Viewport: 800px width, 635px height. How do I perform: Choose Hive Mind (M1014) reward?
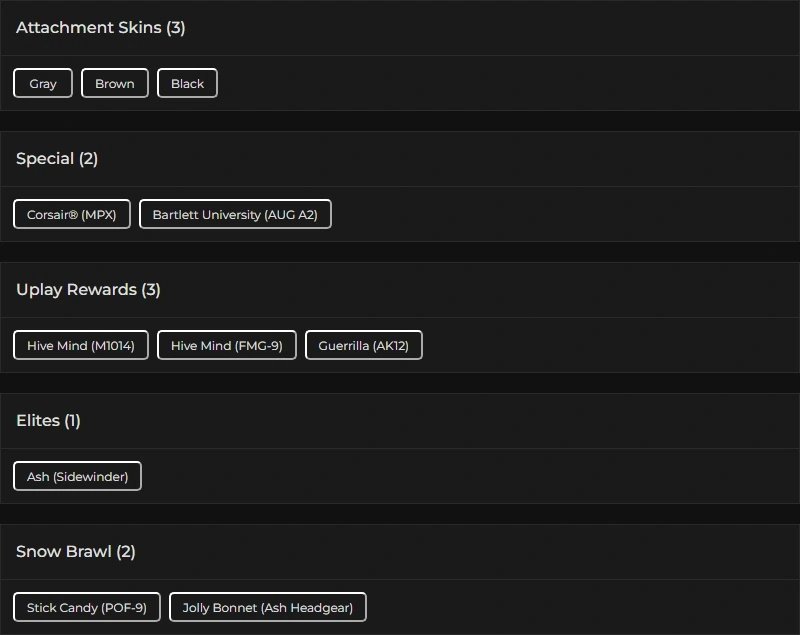81,346
